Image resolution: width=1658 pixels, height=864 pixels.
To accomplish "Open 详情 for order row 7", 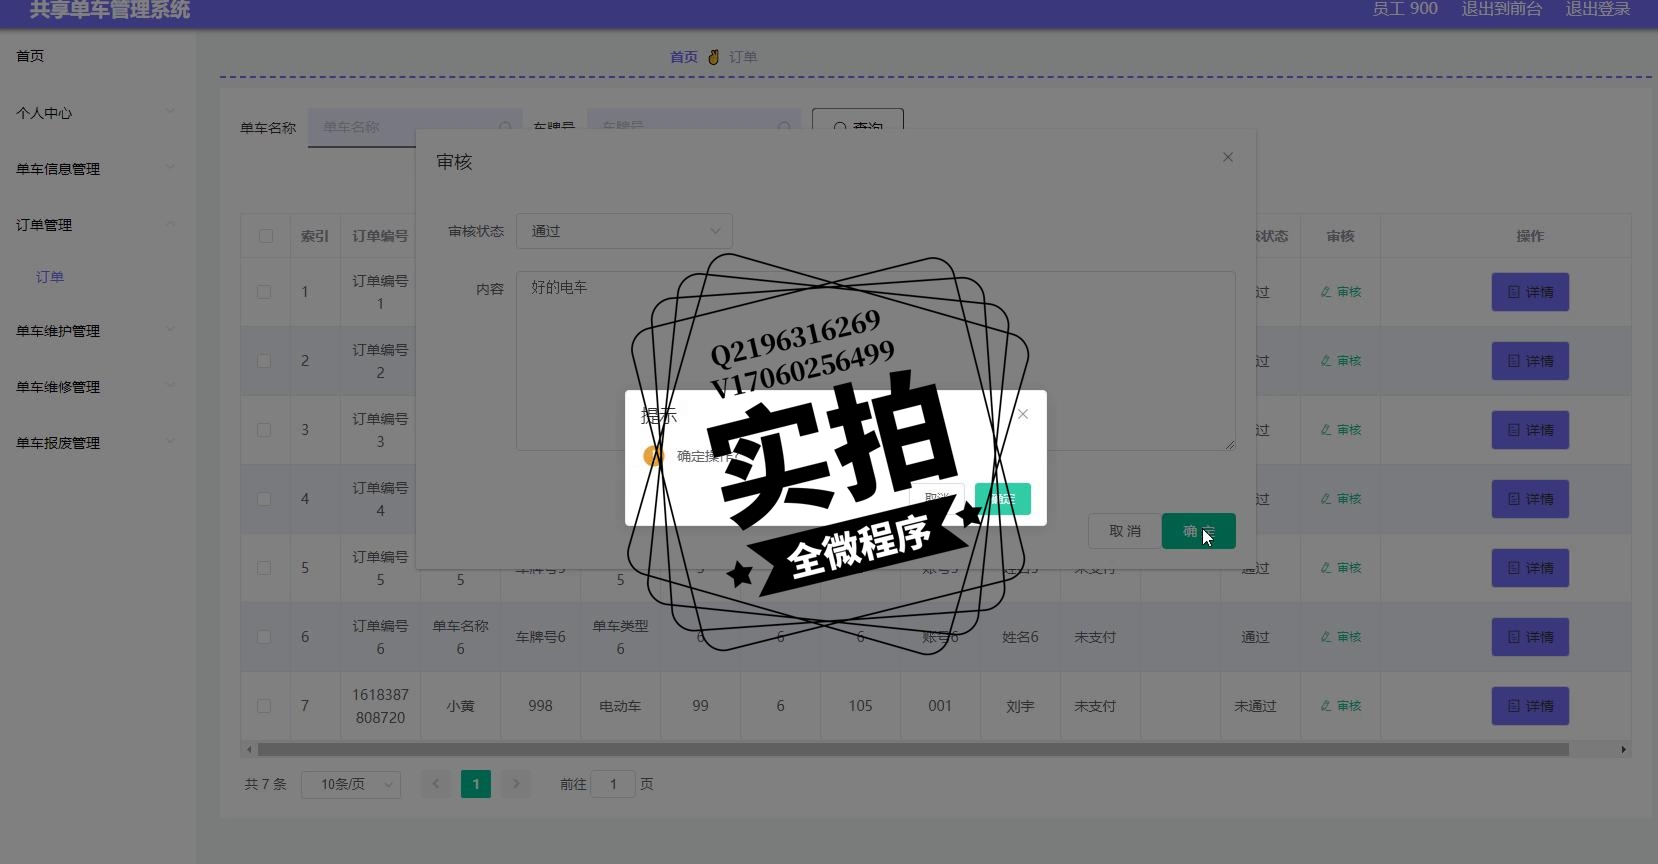I will 1530,706.
